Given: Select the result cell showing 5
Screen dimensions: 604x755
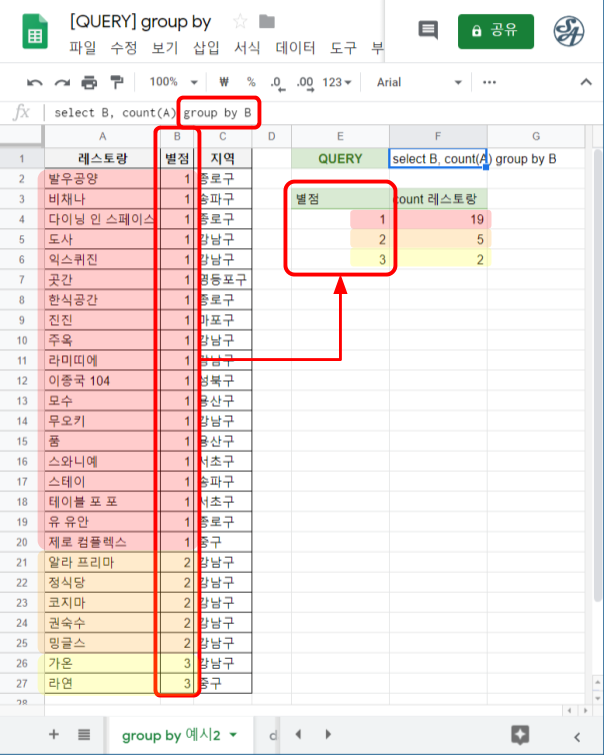Looking at the screenshot, I should click(x=438, y=239).
